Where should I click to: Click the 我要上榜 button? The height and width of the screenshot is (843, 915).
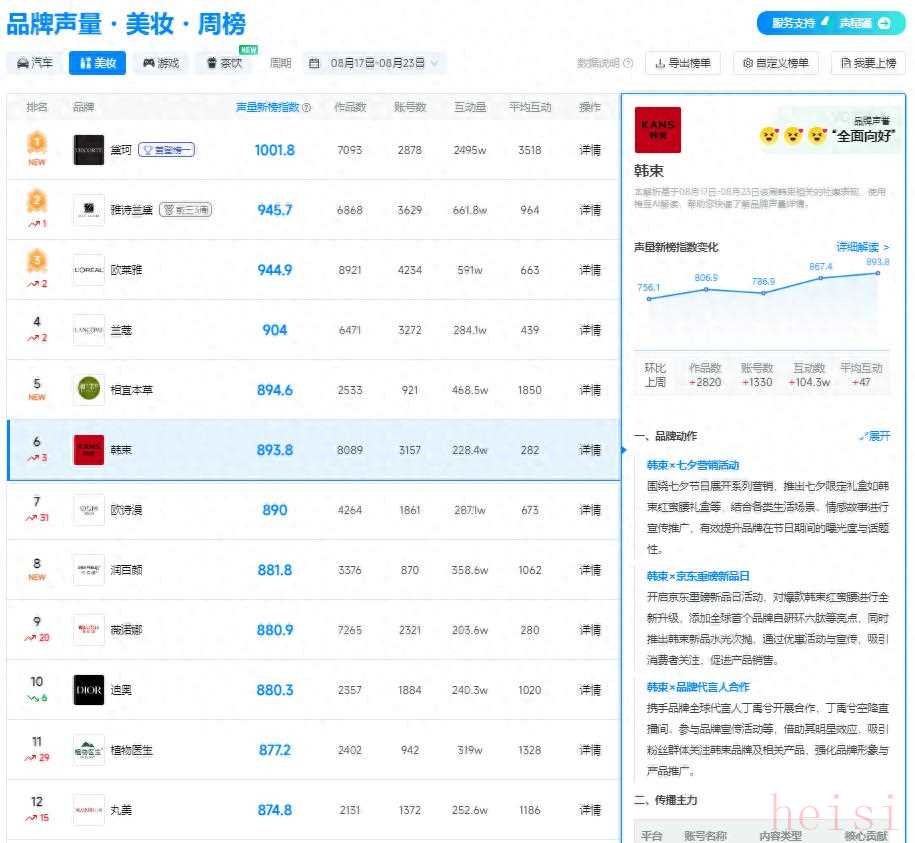pyautogui.click(x=868, y=63)
